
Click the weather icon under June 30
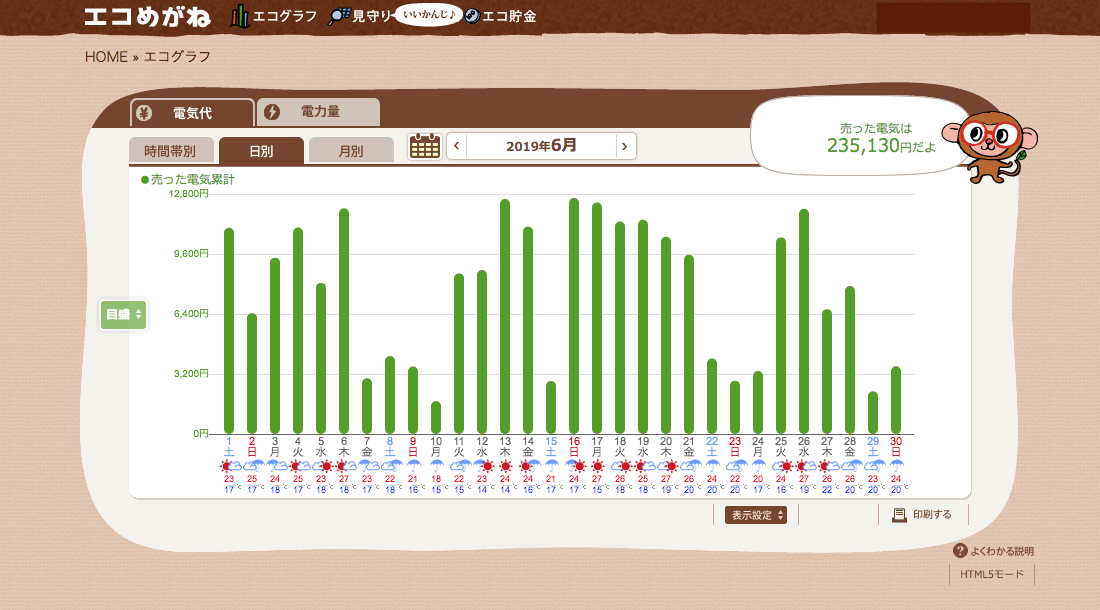click(x=896, y=466)
